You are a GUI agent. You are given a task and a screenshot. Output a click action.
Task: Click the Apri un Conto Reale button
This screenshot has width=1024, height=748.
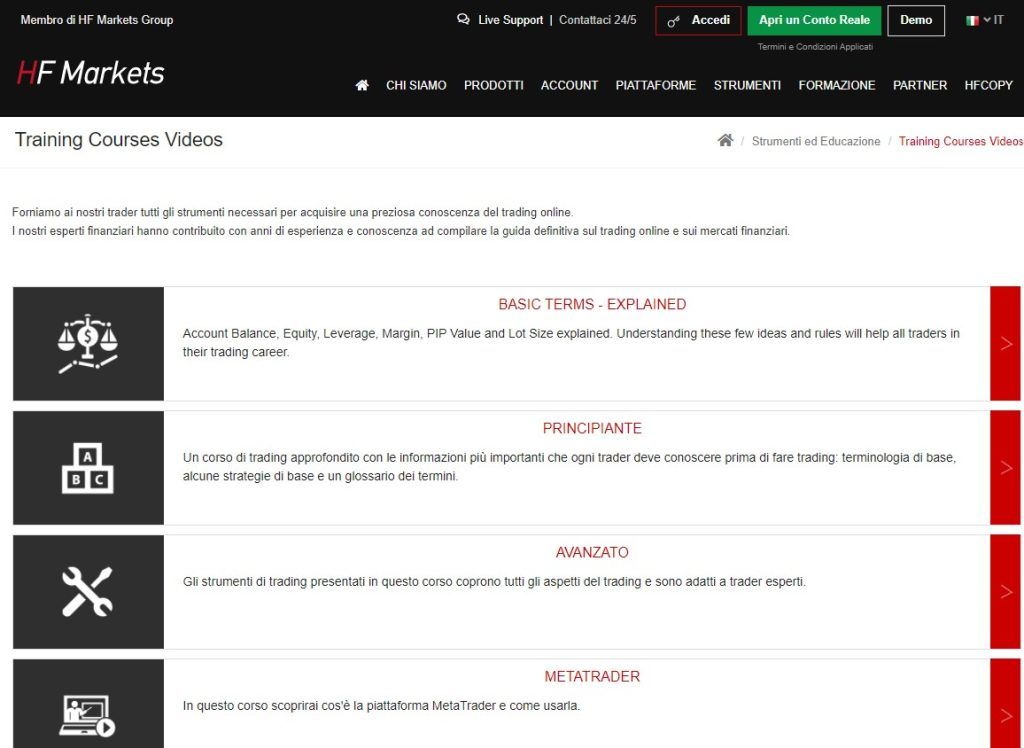(x=814, y=20)
